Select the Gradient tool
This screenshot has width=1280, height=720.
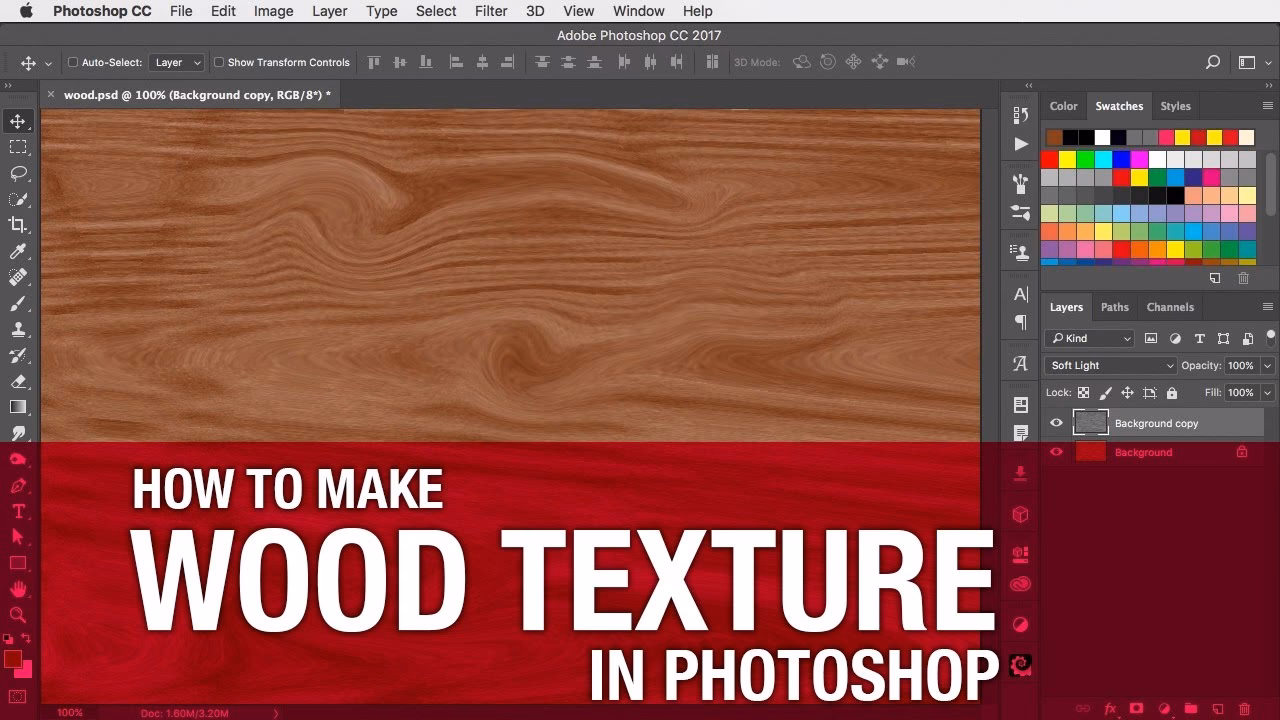pyautogui.click(x=18, y=407)
